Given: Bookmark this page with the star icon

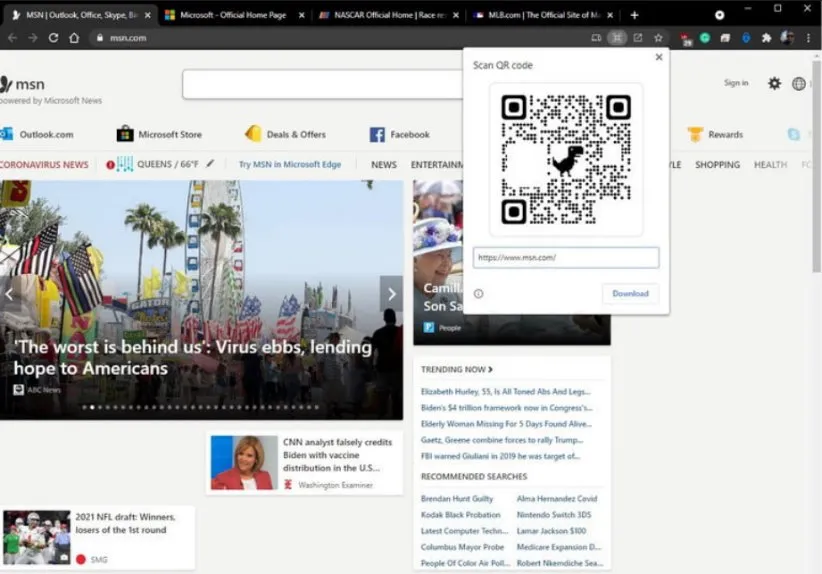Looking at the screenshot, I should (658, 38).
